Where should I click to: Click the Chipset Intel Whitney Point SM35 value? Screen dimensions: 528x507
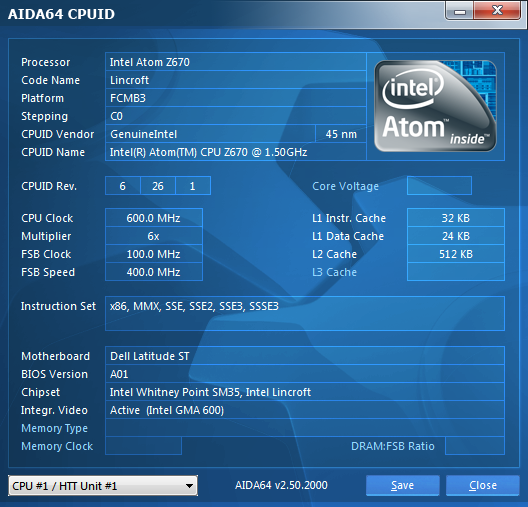(305, 392)
